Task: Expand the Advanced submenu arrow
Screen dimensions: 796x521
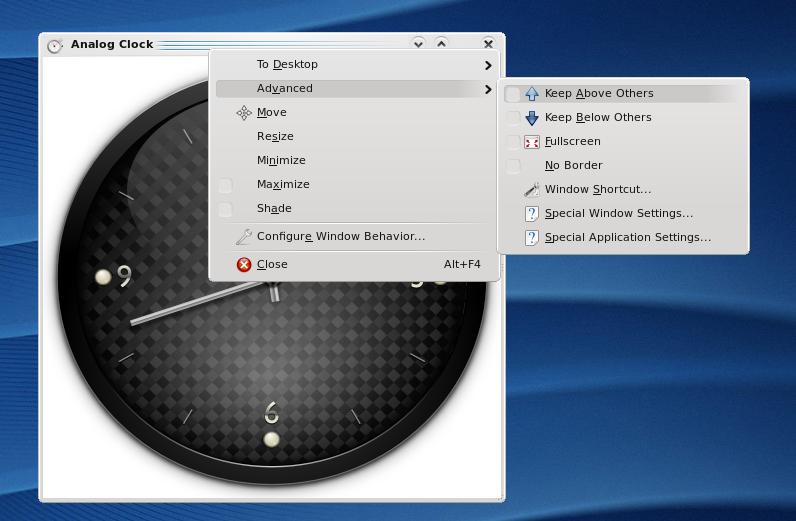Action: [488, 89]
